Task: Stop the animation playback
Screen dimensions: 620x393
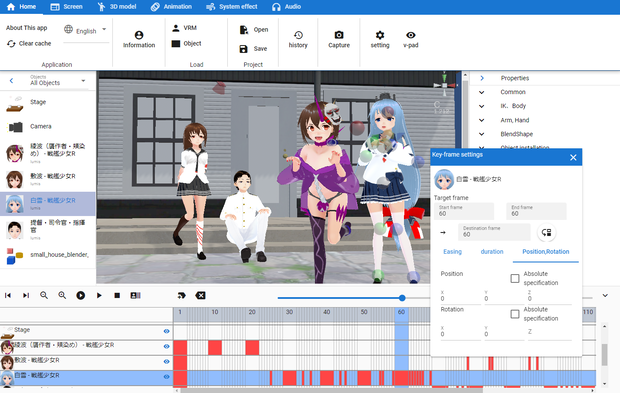Action: click(x=117, y=295)
